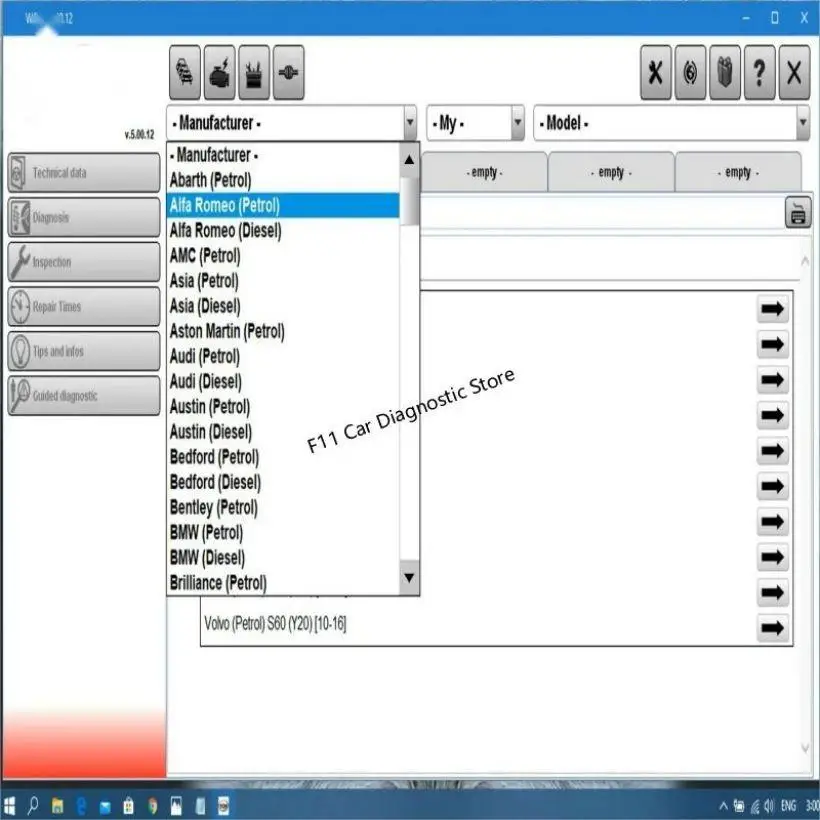
Task: Open the Diagnosis section
Action: click(84, 217)
